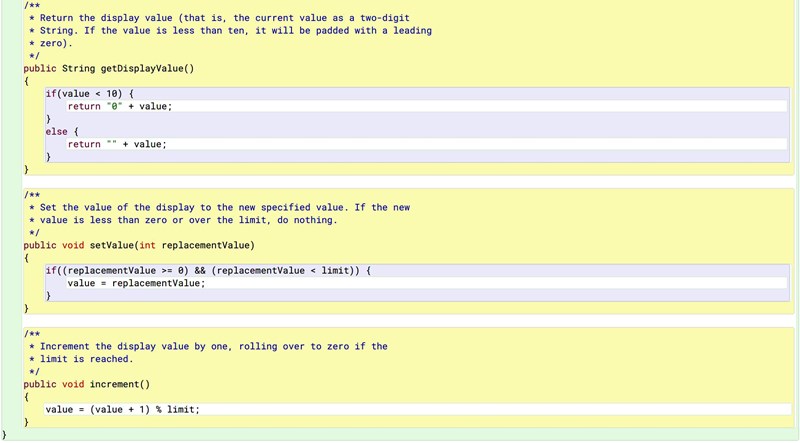The image size is (800, 443).
Task: Click the 'public String getDisplayValue()' method signature
Action: [x=108, y=69]
